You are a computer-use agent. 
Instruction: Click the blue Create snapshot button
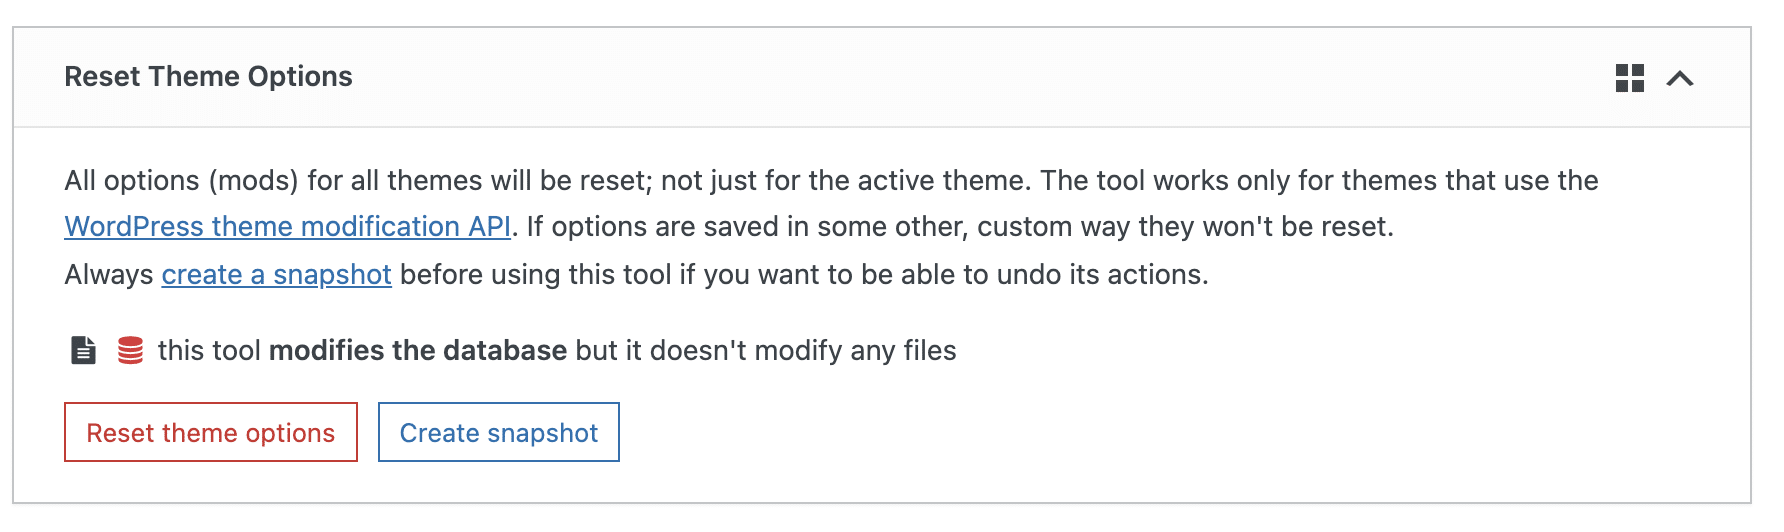[499, 432]
